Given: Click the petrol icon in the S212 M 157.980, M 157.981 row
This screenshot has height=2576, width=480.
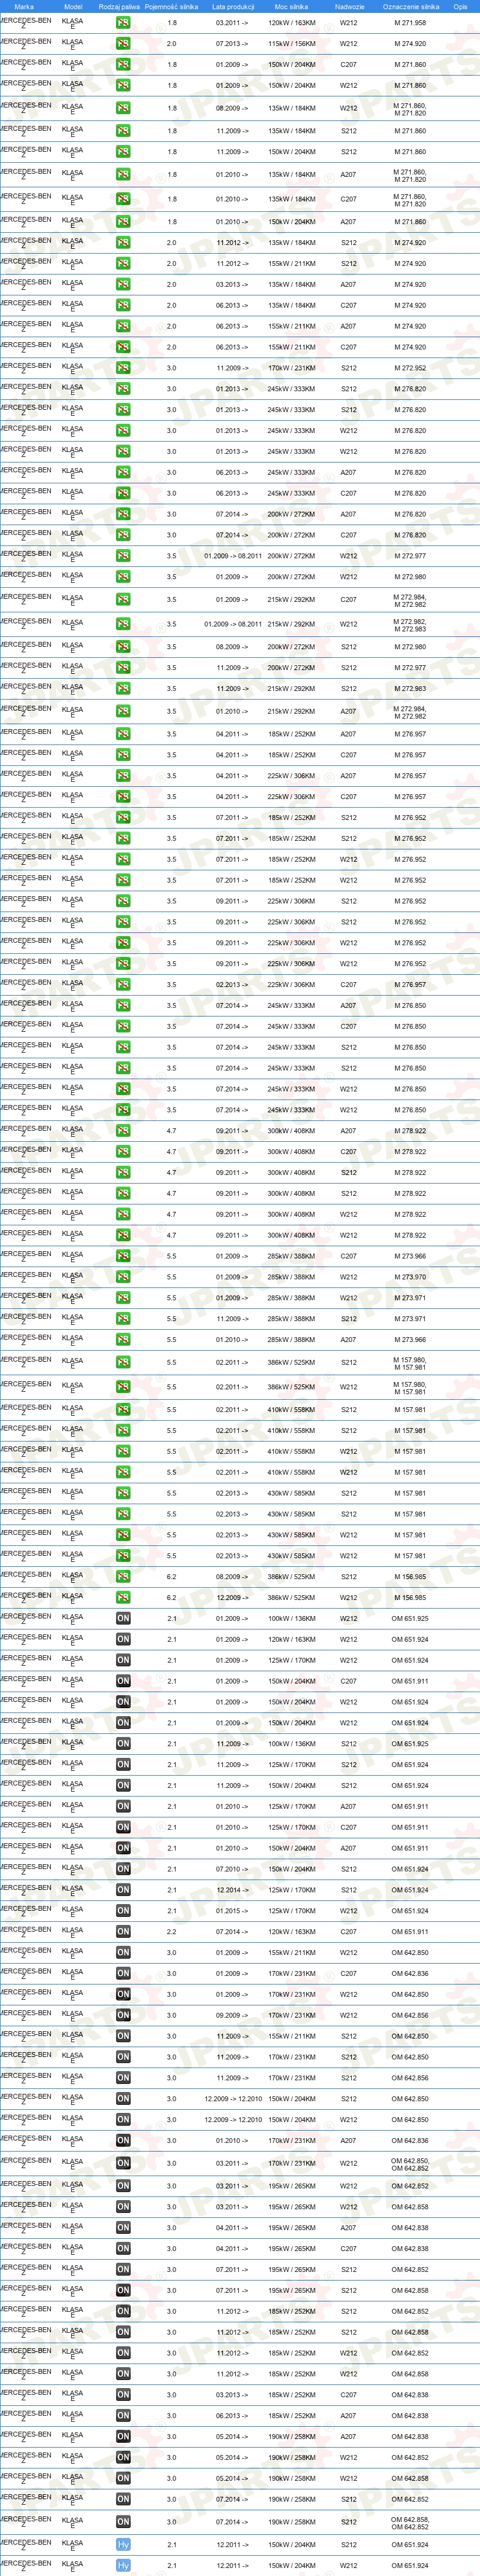Looking at the screenshot, I should (123, 1363).
